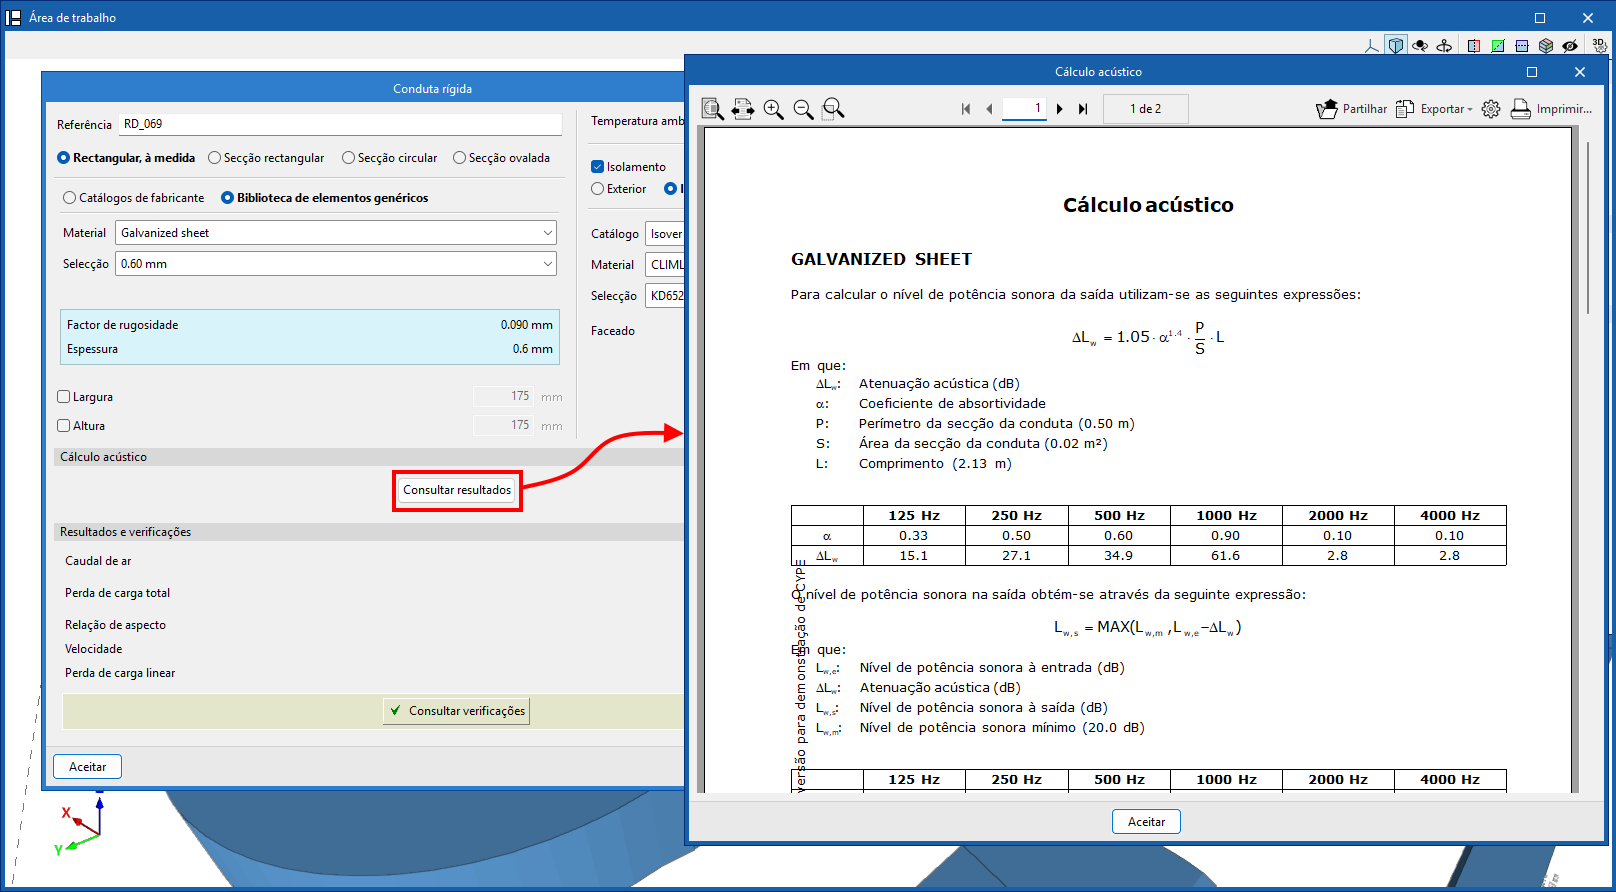Click the dashed horizontal cut plane icon

pyautogui.click(x=1522, y=46)
